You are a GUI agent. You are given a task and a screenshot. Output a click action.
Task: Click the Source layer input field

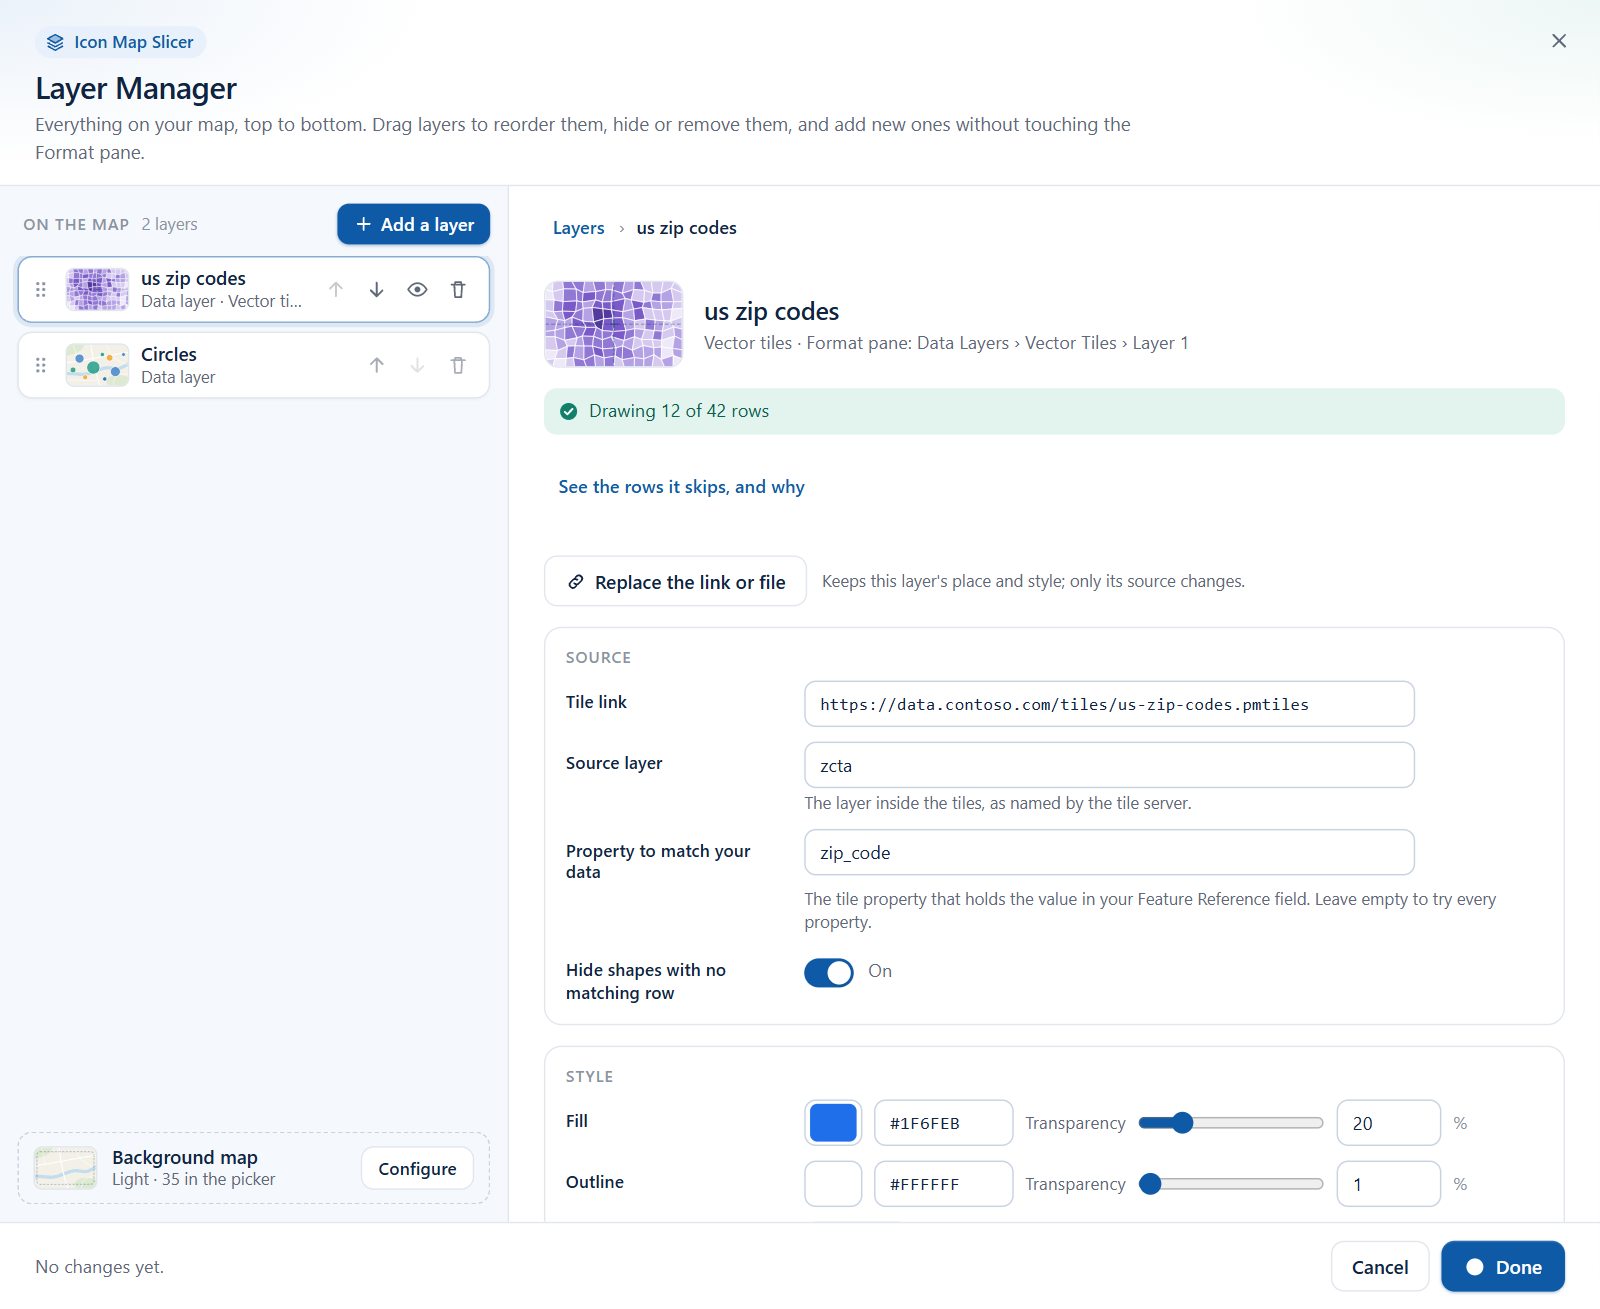pos(1109,766)
